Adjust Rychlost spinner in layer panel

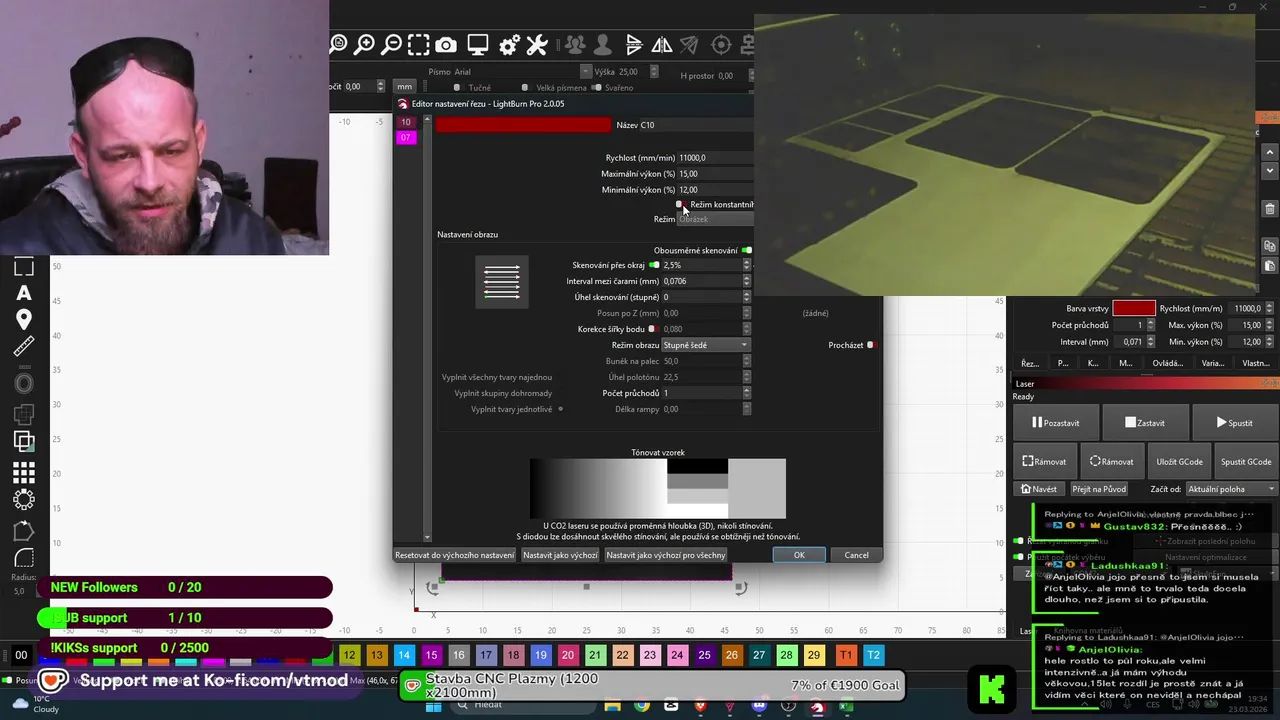point(1270,309)
